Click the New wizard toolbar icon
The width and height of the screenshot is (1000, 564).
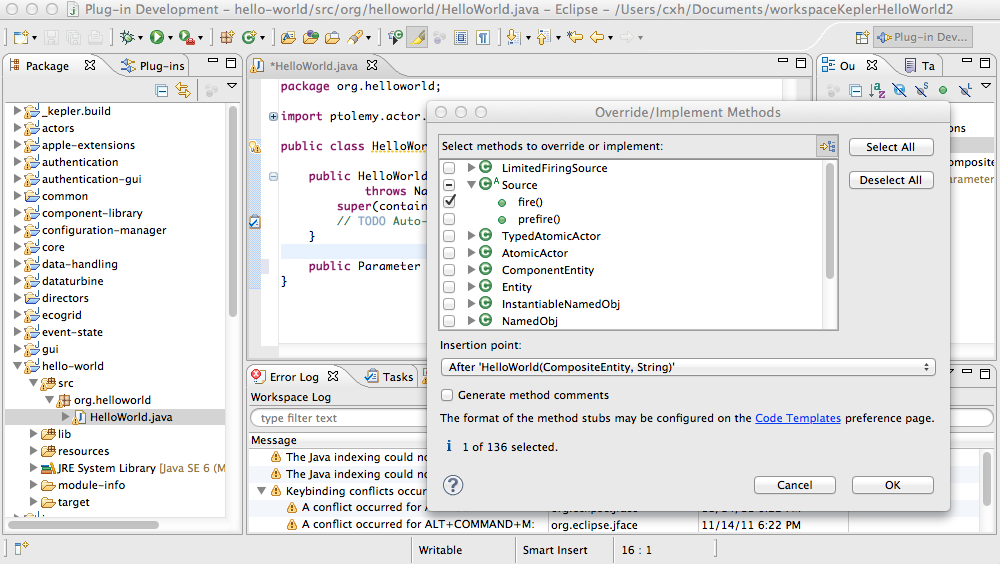(20, 38)
